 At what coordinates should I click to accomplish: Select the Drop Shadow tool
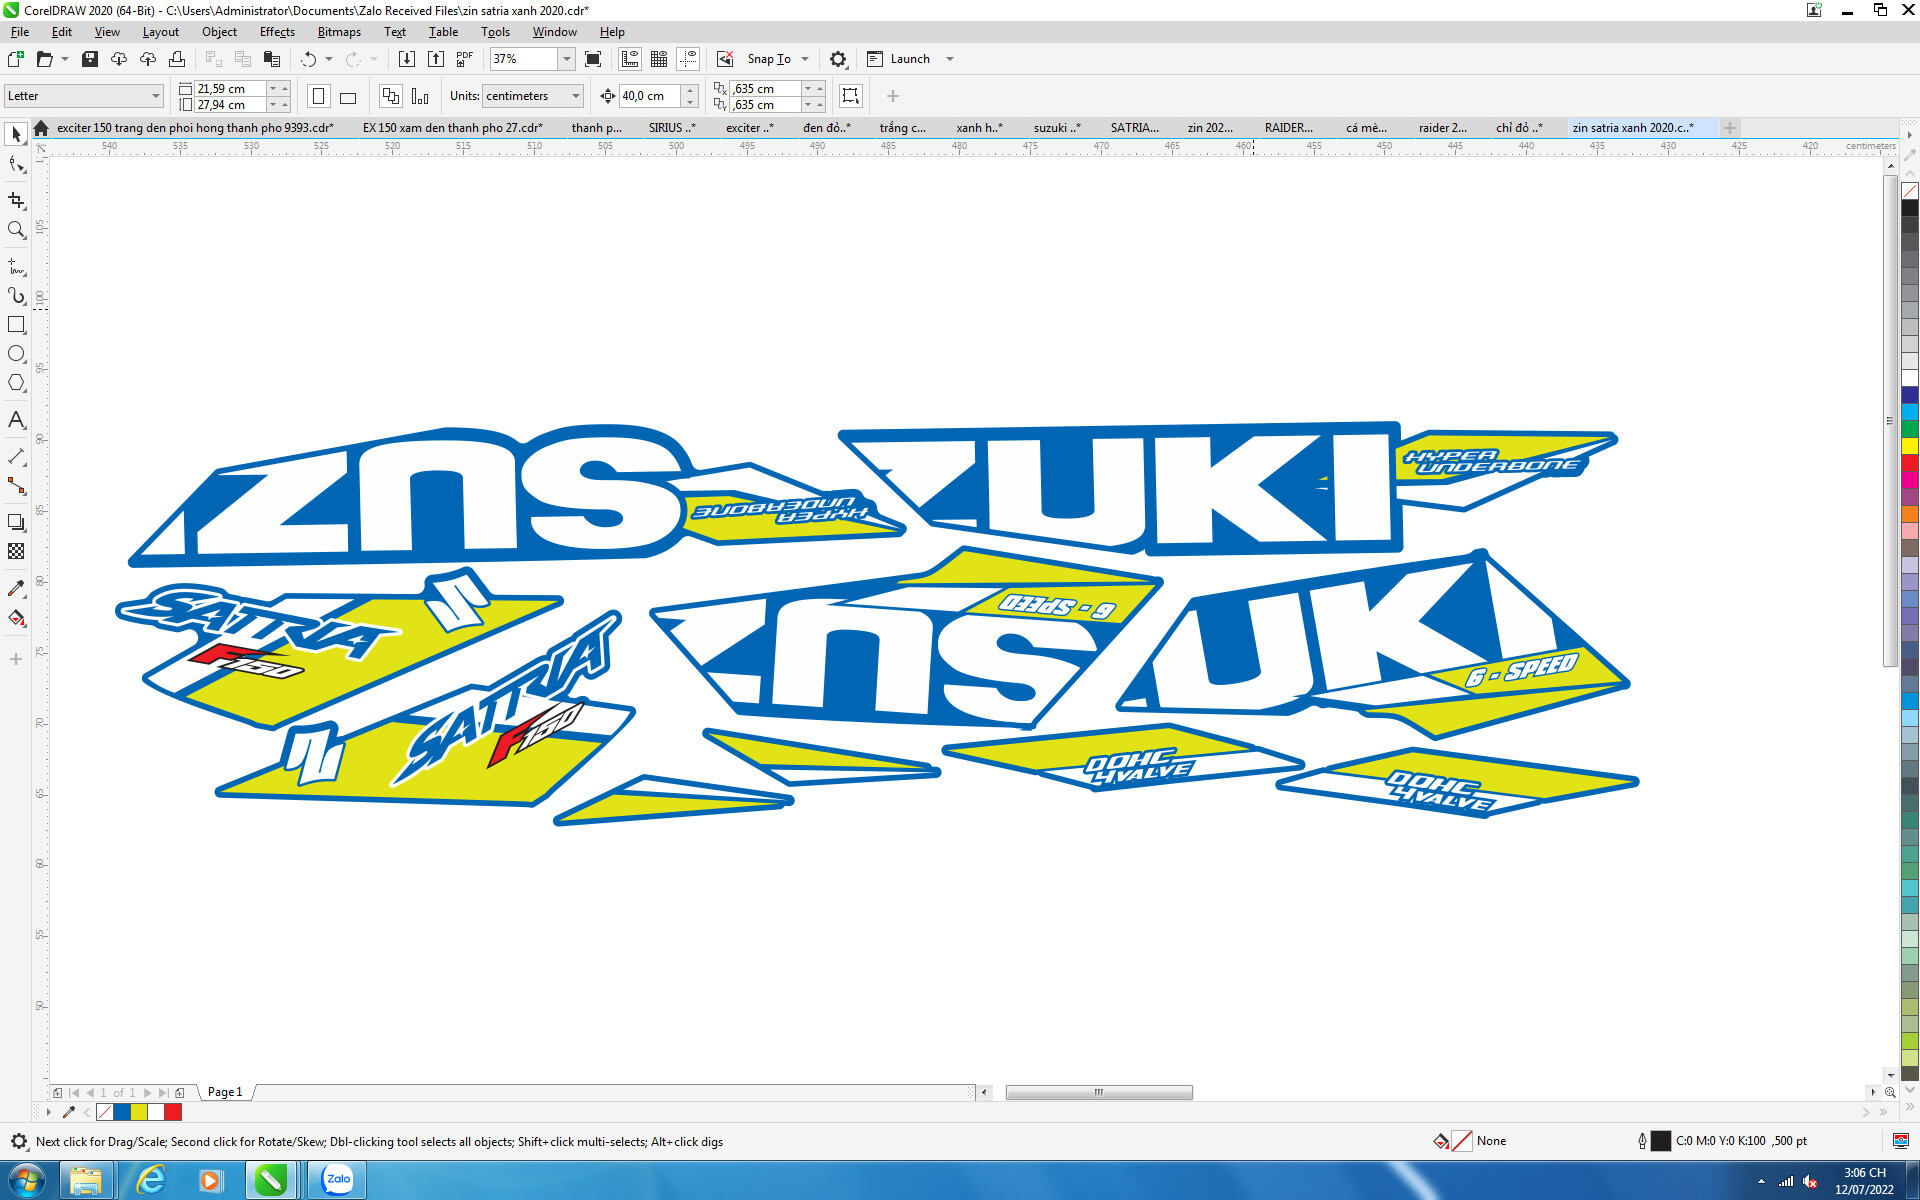point(16,522)
